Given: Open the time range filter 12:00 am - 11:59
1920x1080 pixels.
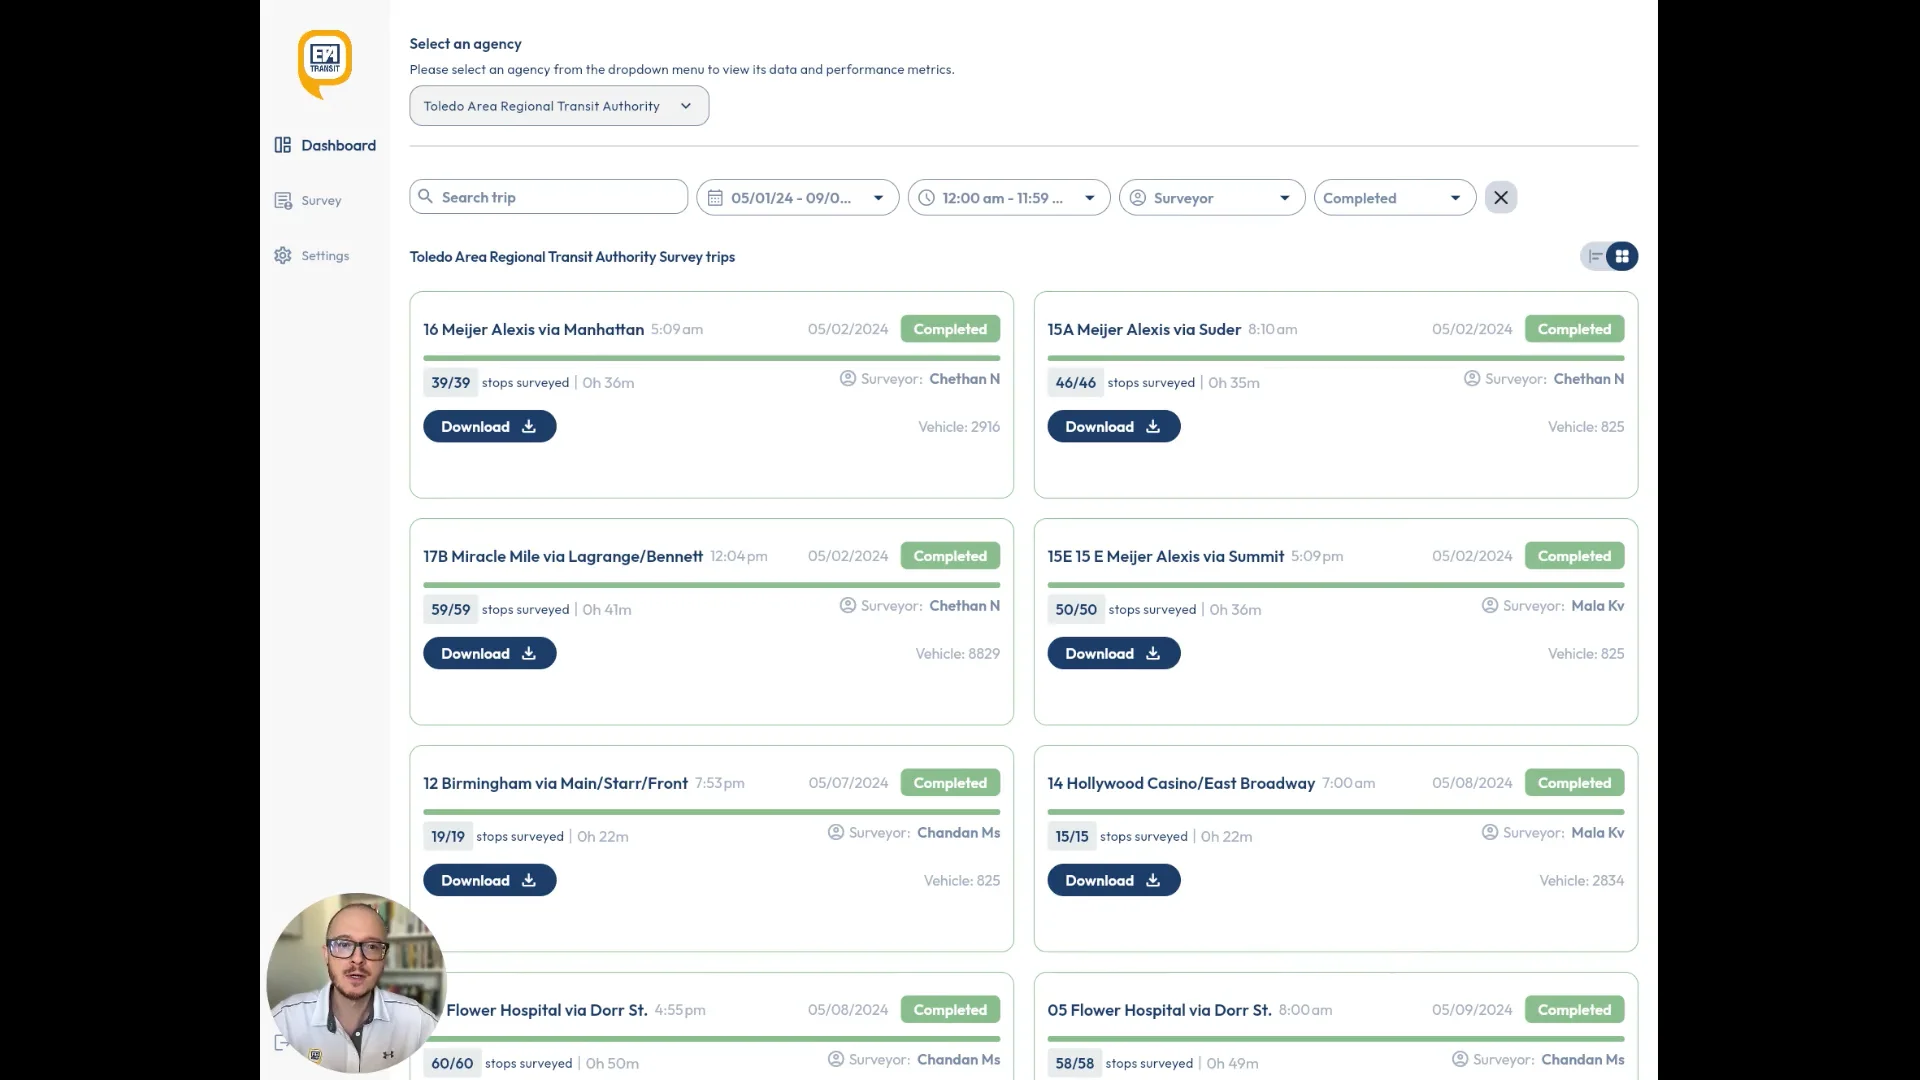Looking at the screenshot, I should [x=1008, y=198].
